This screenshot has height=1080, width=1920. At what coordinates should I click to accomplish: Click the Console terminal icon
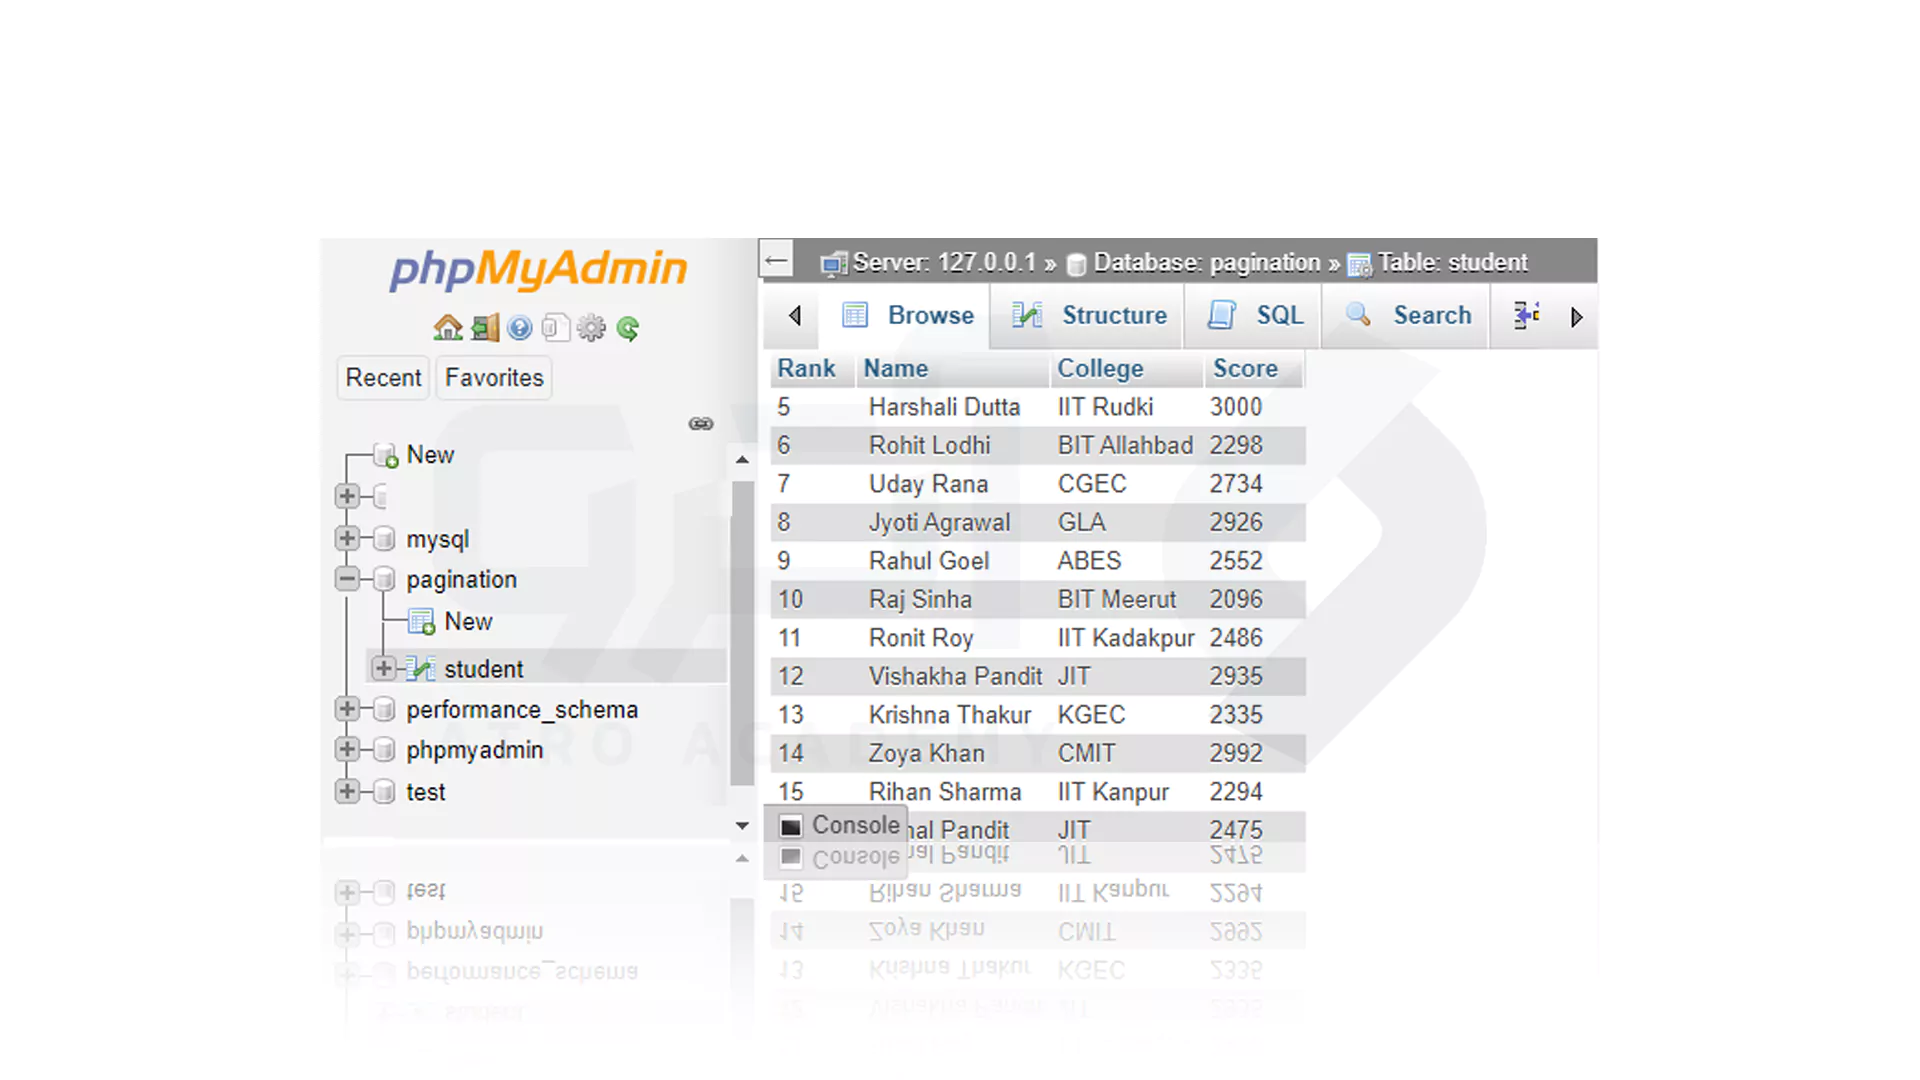tap(791, 826)
